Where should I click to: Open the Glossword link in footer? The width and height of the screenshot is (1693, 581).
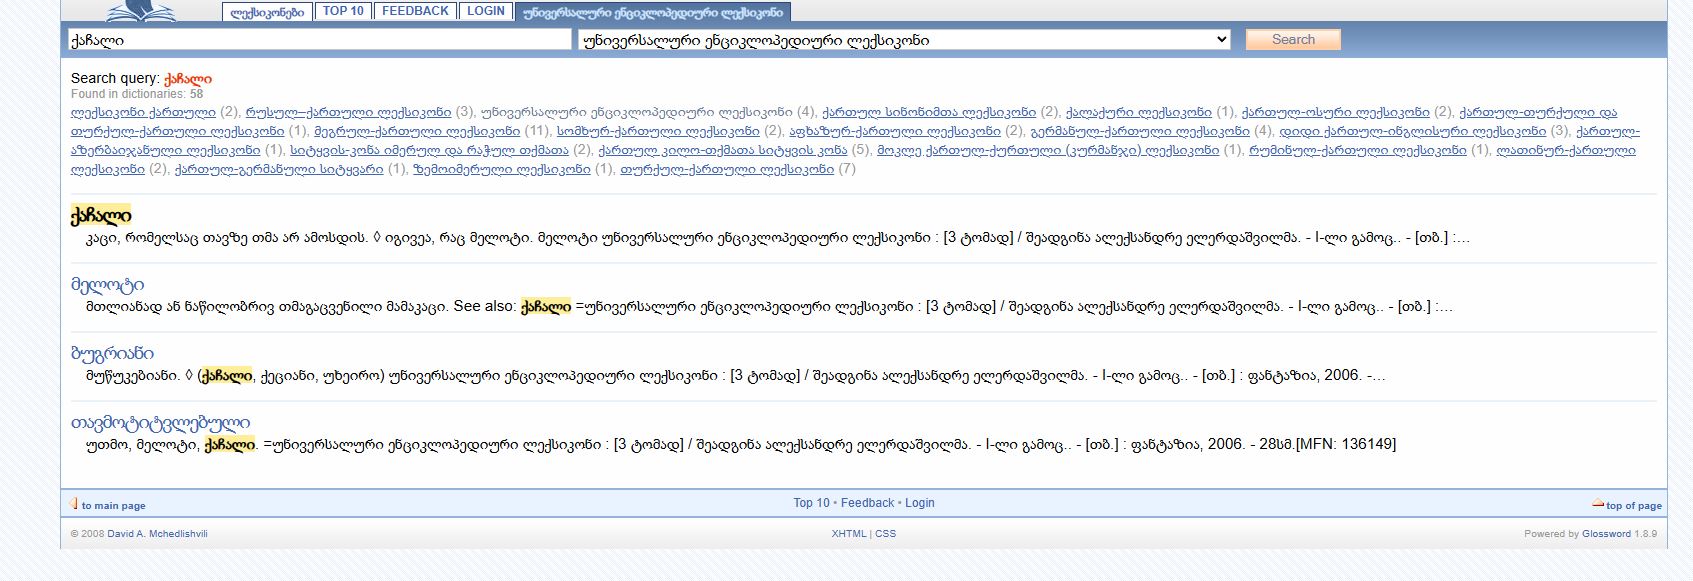tap(1606, 534)
